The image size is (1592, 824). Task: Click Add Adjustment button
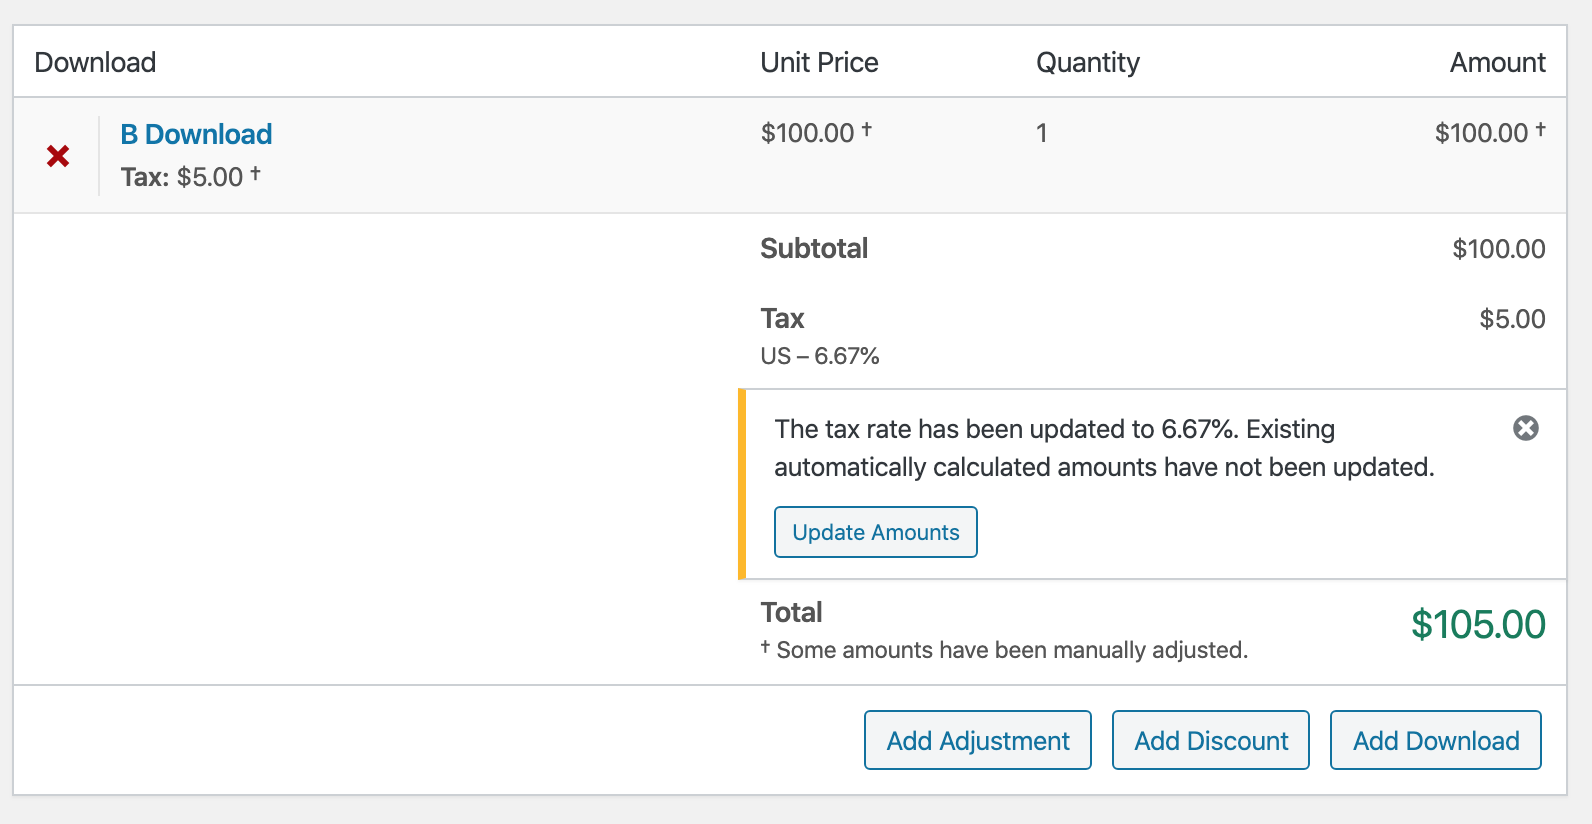(978, 740)
